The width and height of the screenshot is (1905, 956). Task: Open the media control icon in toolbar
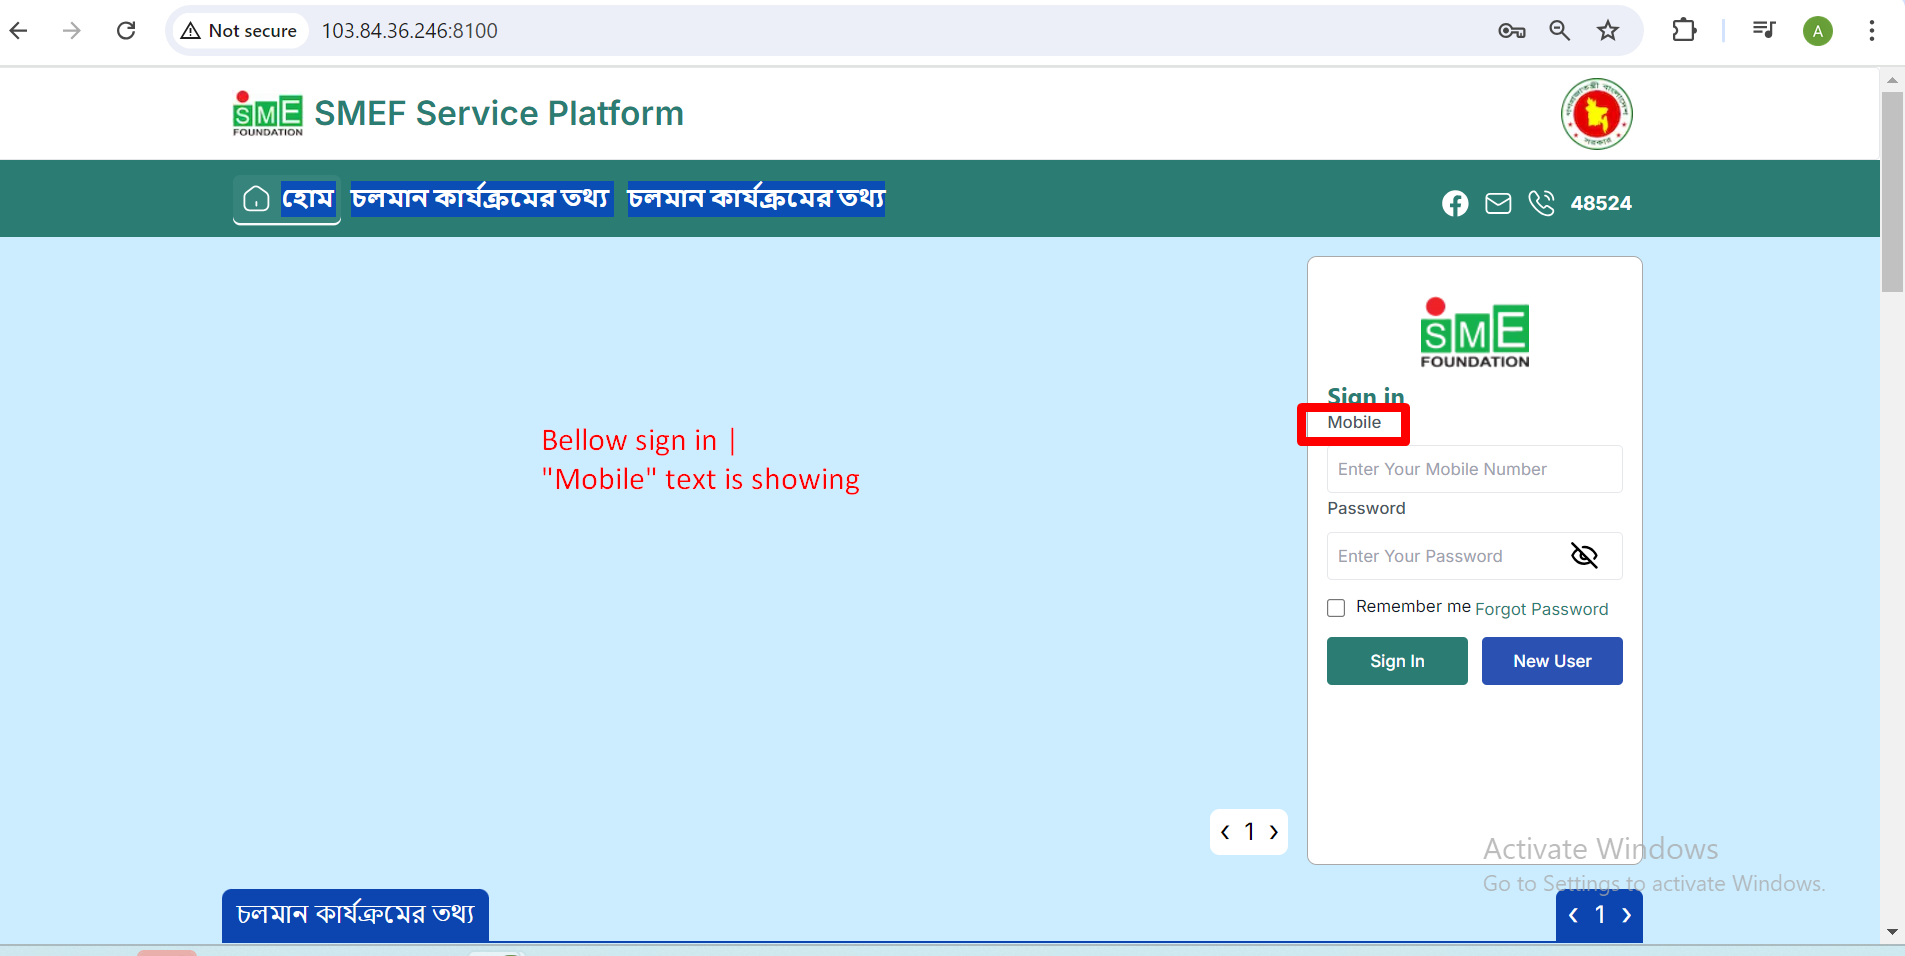[1764, 30]
